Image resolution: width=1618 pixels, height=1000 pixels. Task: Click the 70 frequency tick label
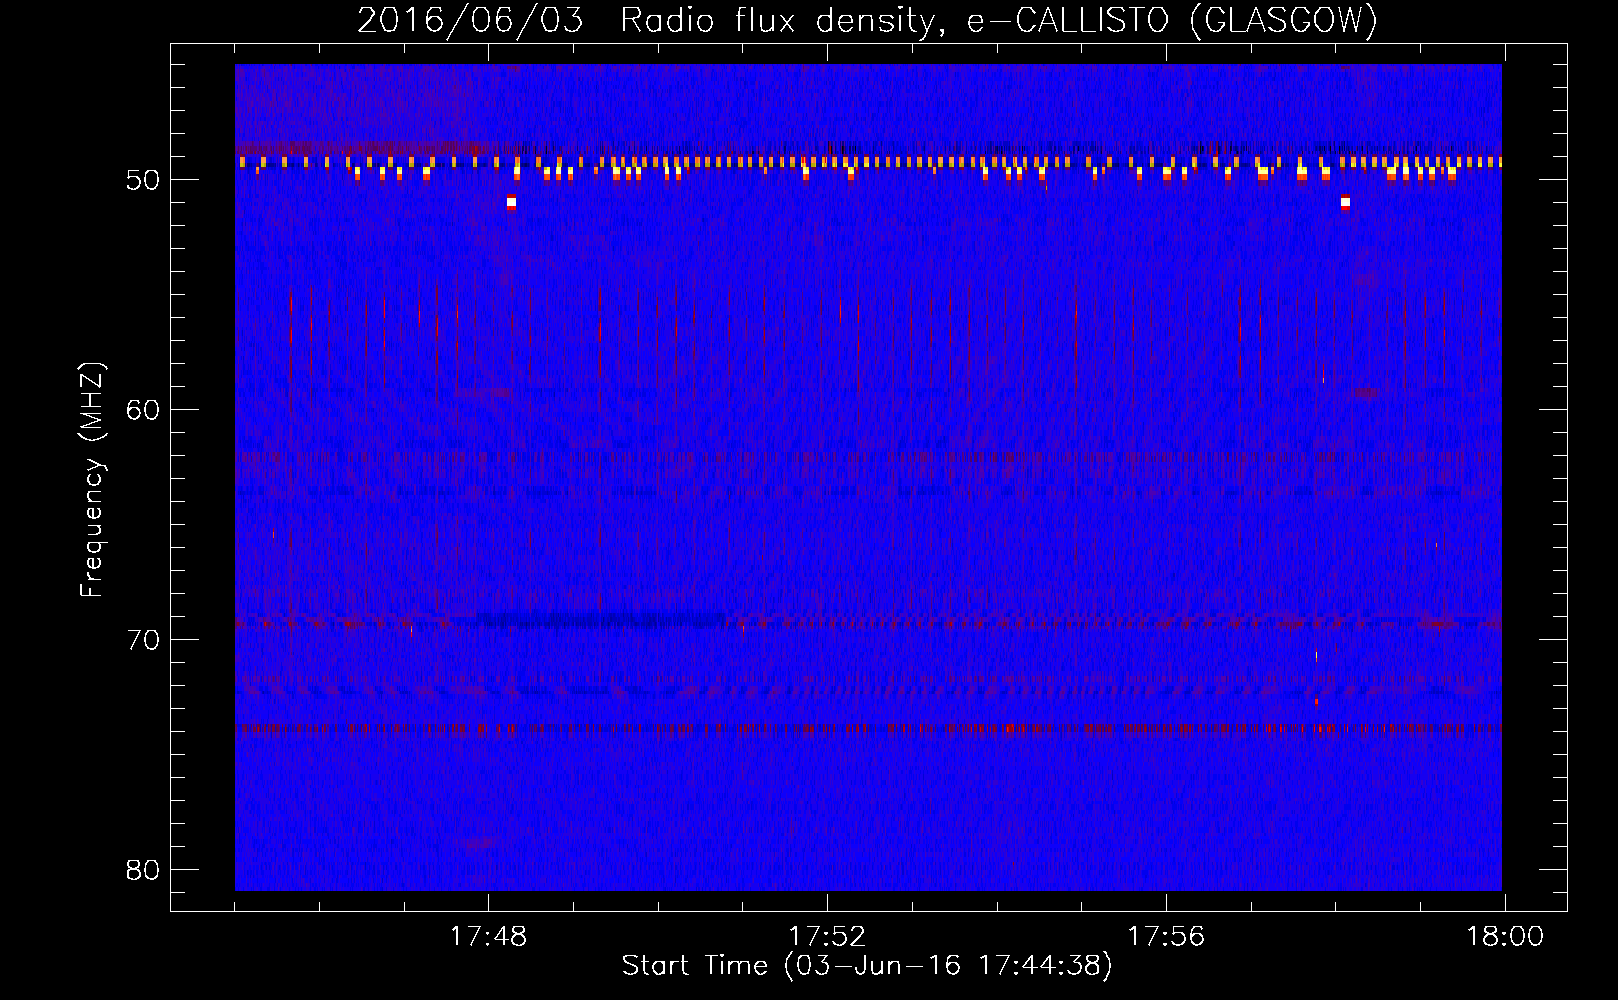(144, 640)
